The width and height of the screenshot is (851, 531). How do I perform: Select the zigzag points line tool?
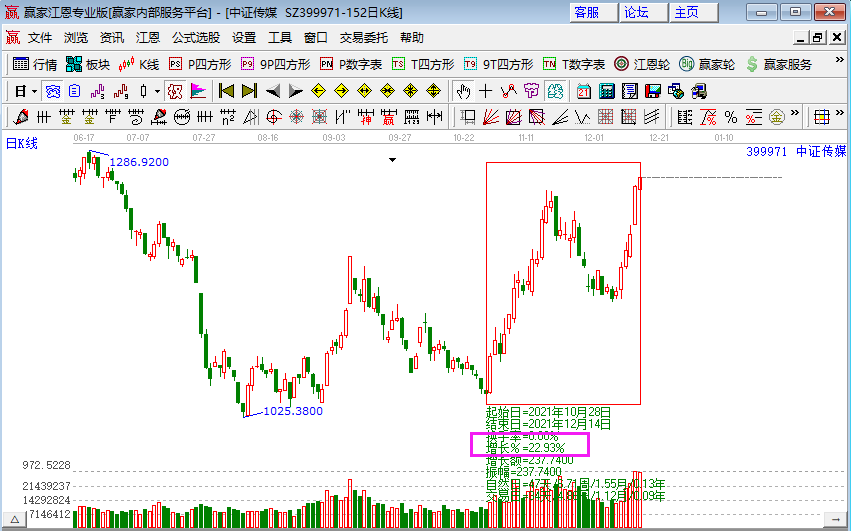[x=509, y=91]
